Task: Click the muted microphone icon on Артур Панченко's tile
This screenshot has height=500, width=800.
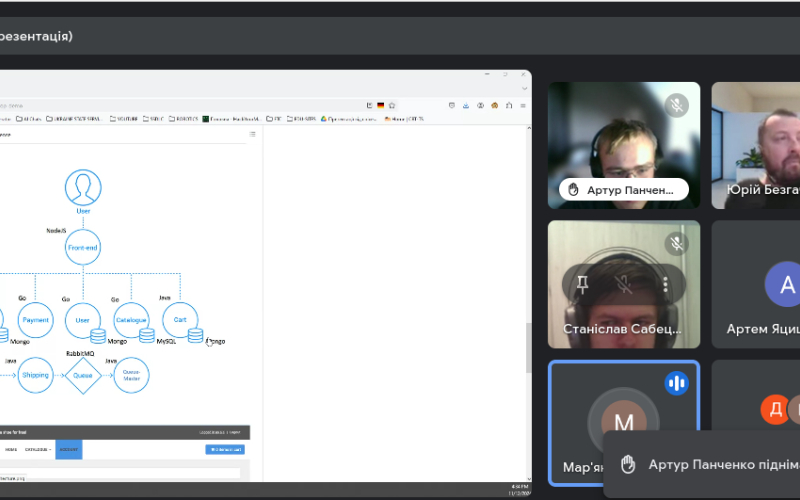Action: coord(677,106)
